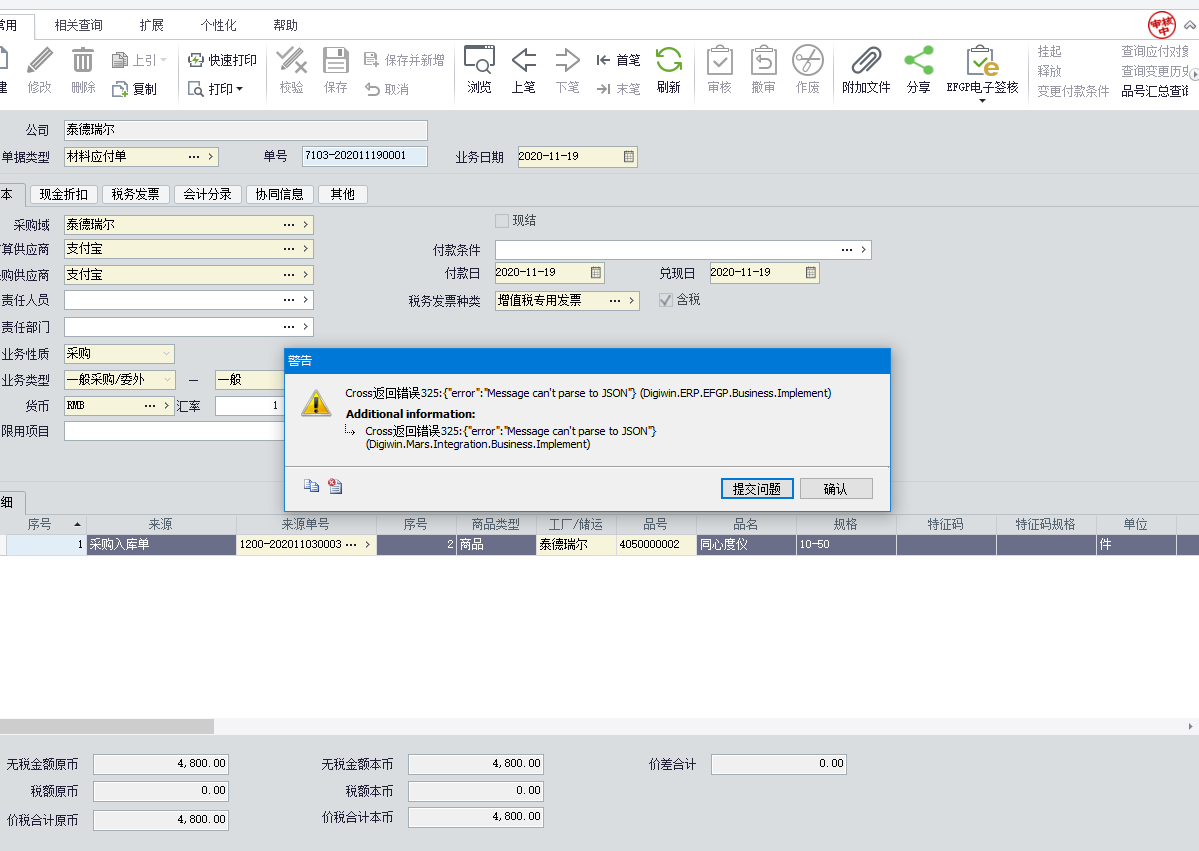Switch to the 会计分录 tab

tap(207, 194)
